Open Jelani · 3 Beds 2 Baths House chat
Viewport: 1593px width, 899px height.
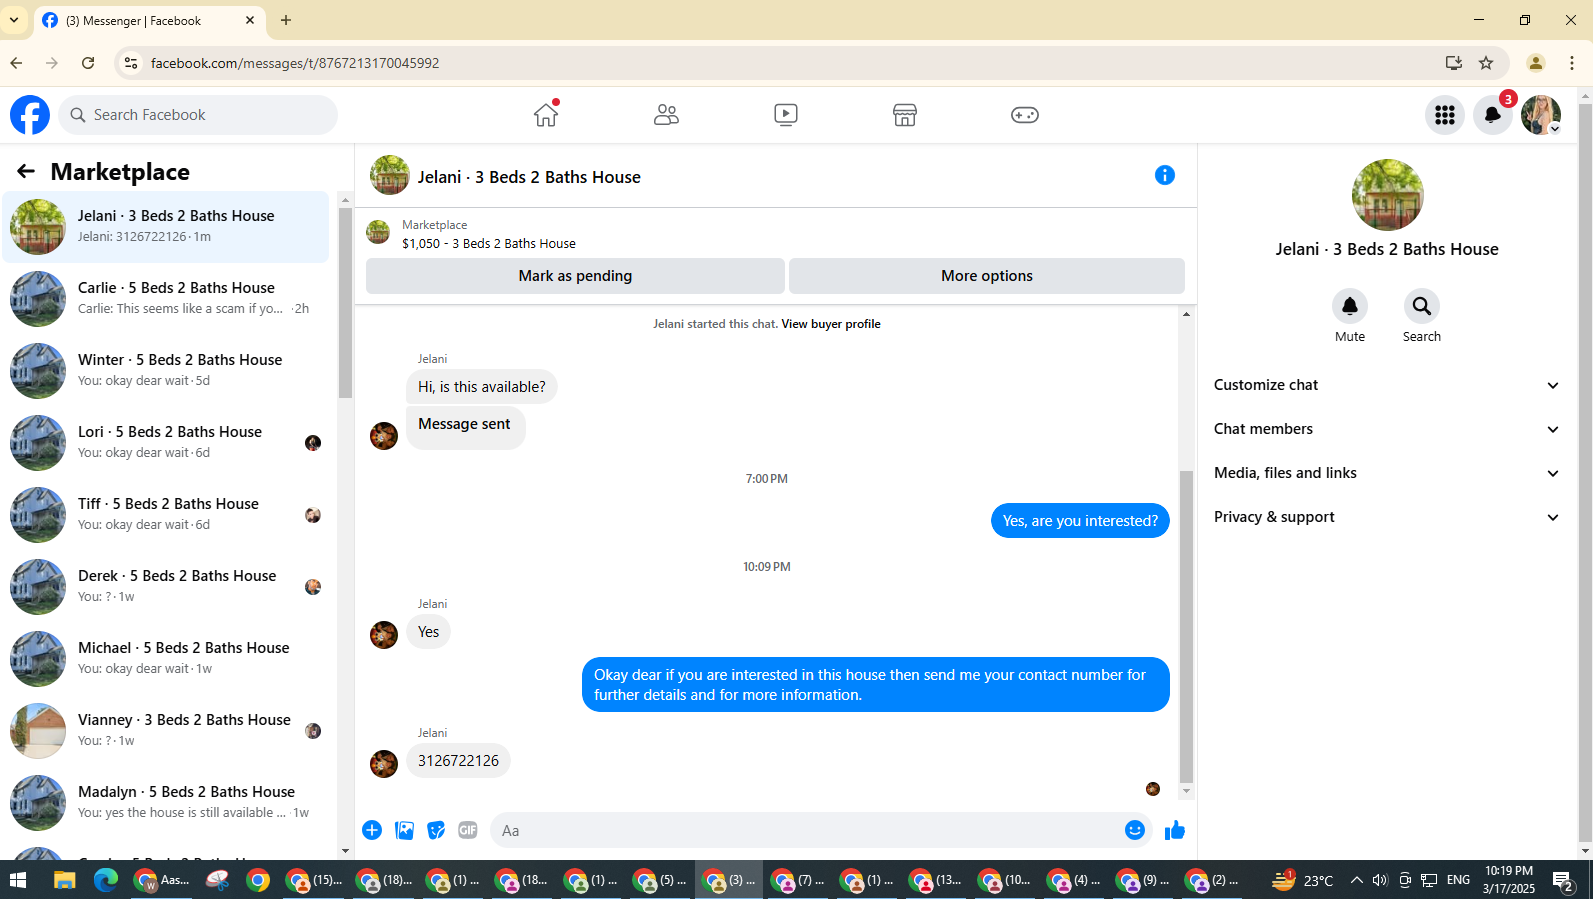pos(166,227)
